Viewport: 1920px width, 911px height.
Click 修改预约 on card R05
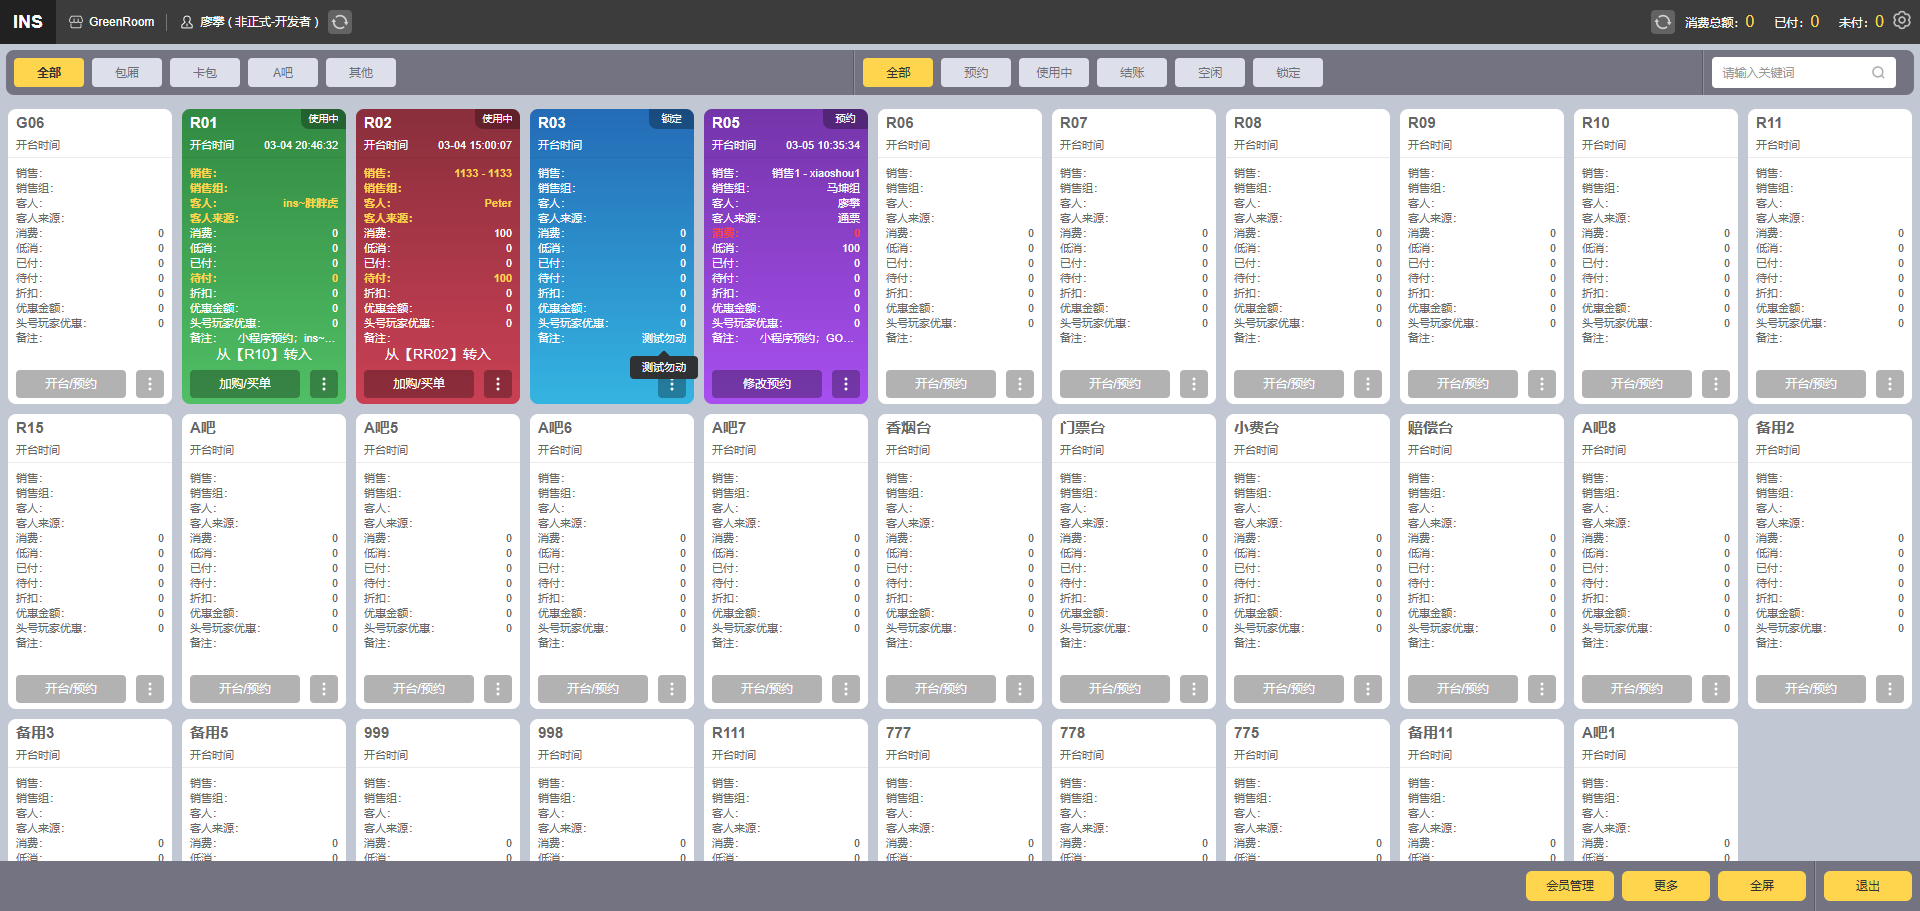pos(767,384)
